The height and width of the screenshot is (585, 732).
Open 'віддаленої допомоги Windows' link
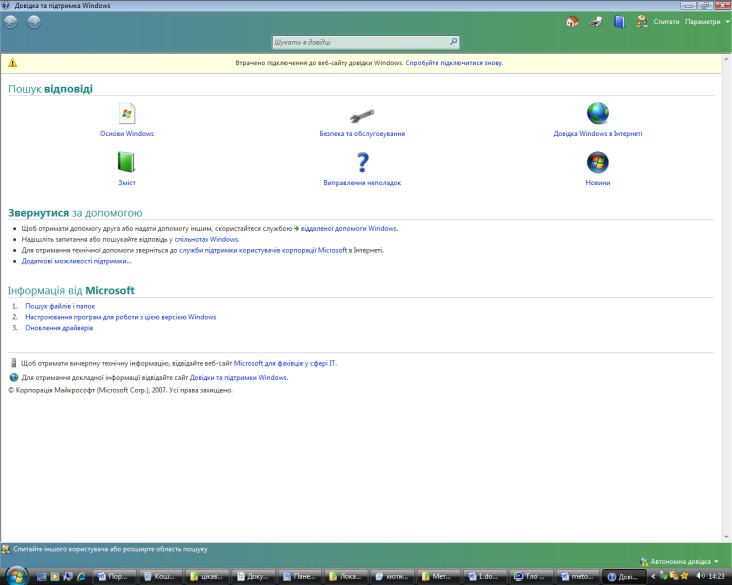point(349,229)
